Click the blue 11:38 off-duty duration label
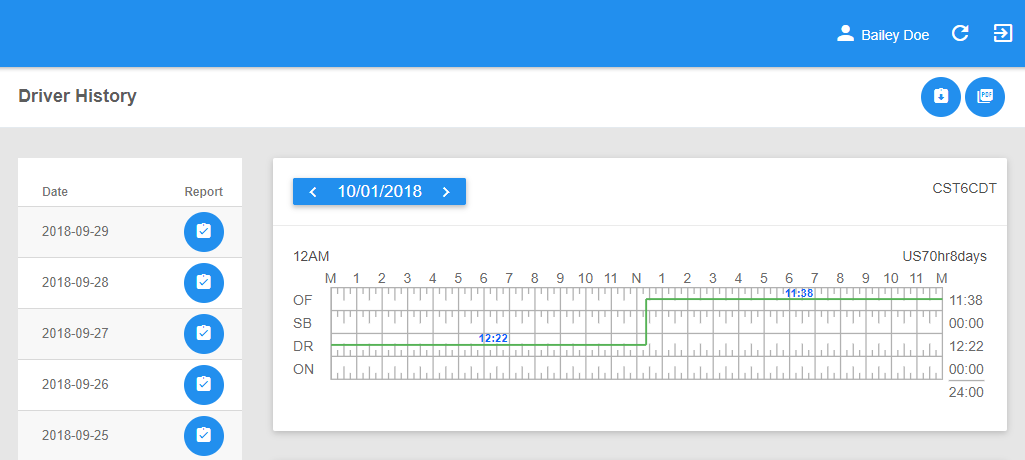The image size is (1025, 460). coord(799,293)
